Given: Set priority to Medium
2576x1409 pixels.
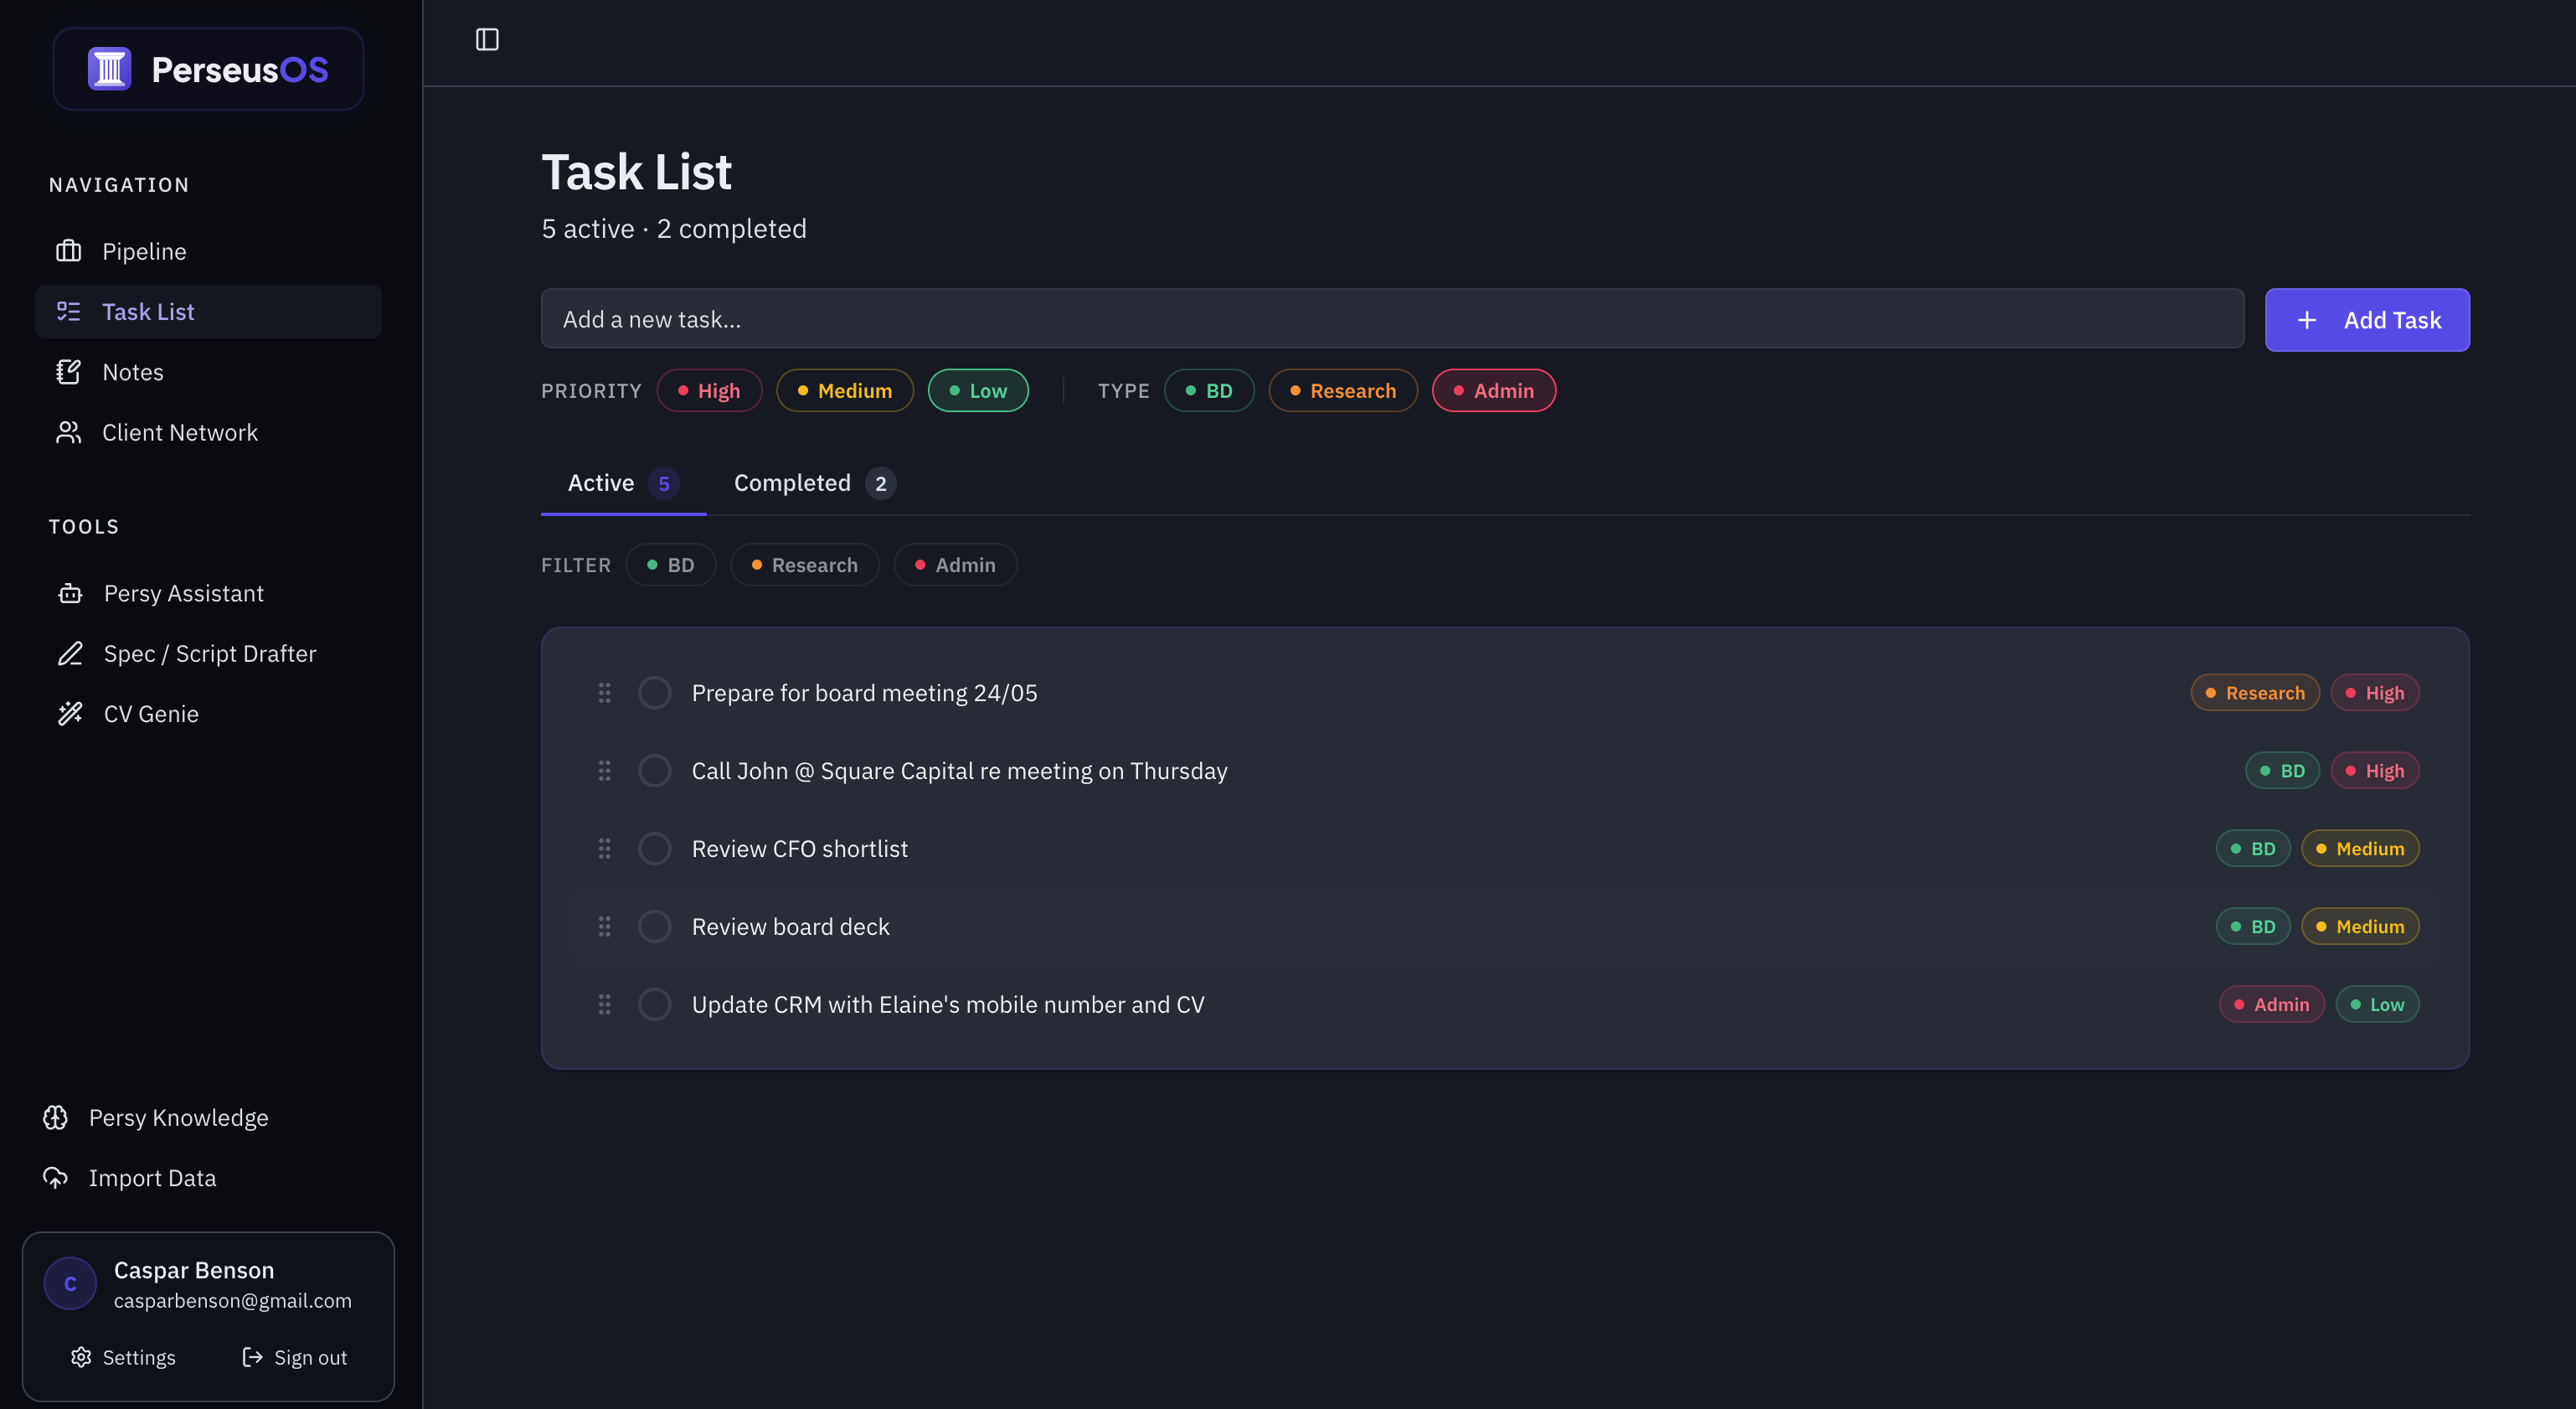Looking at the screenshot, I should [845, 390].
